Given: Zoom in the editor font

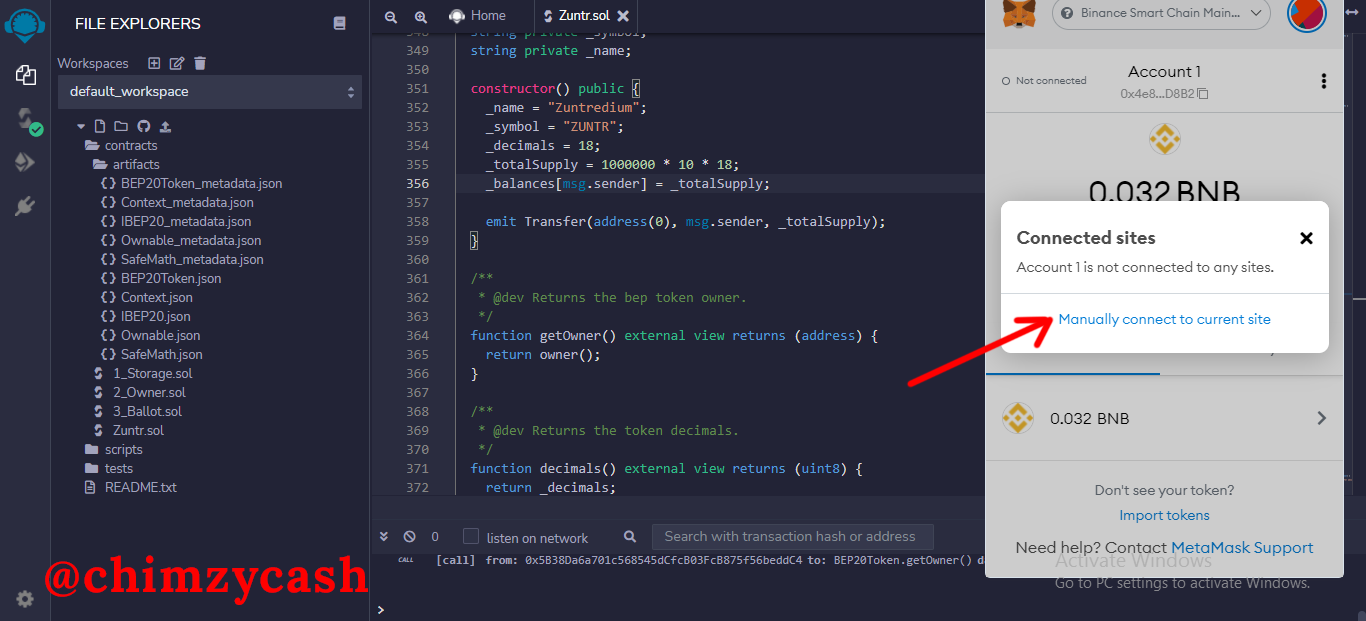Looking at the screenshot, I should 421,17.
